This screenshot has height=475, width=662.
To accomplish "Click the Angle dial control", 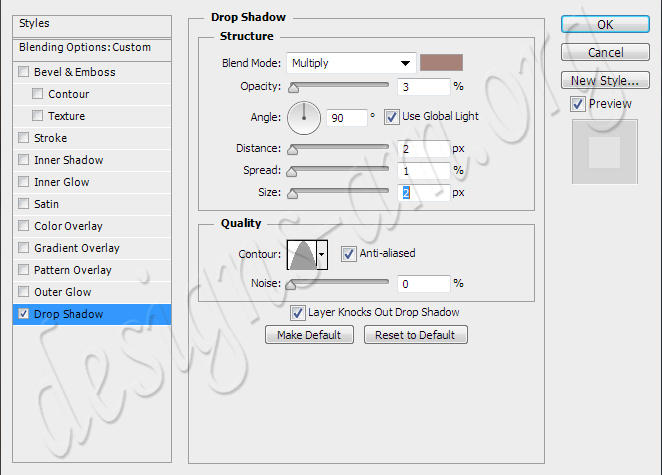I will tap(304, 118).
